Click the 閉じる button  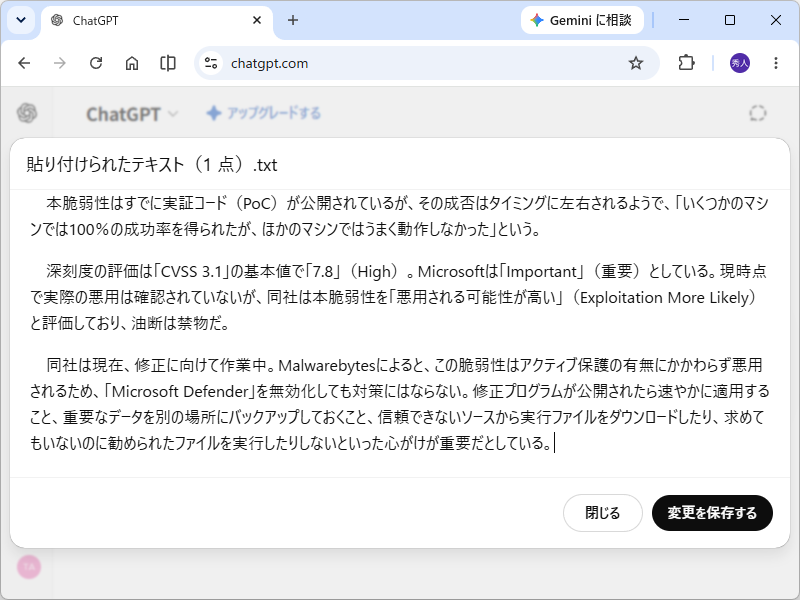click(x=603, y=513)
